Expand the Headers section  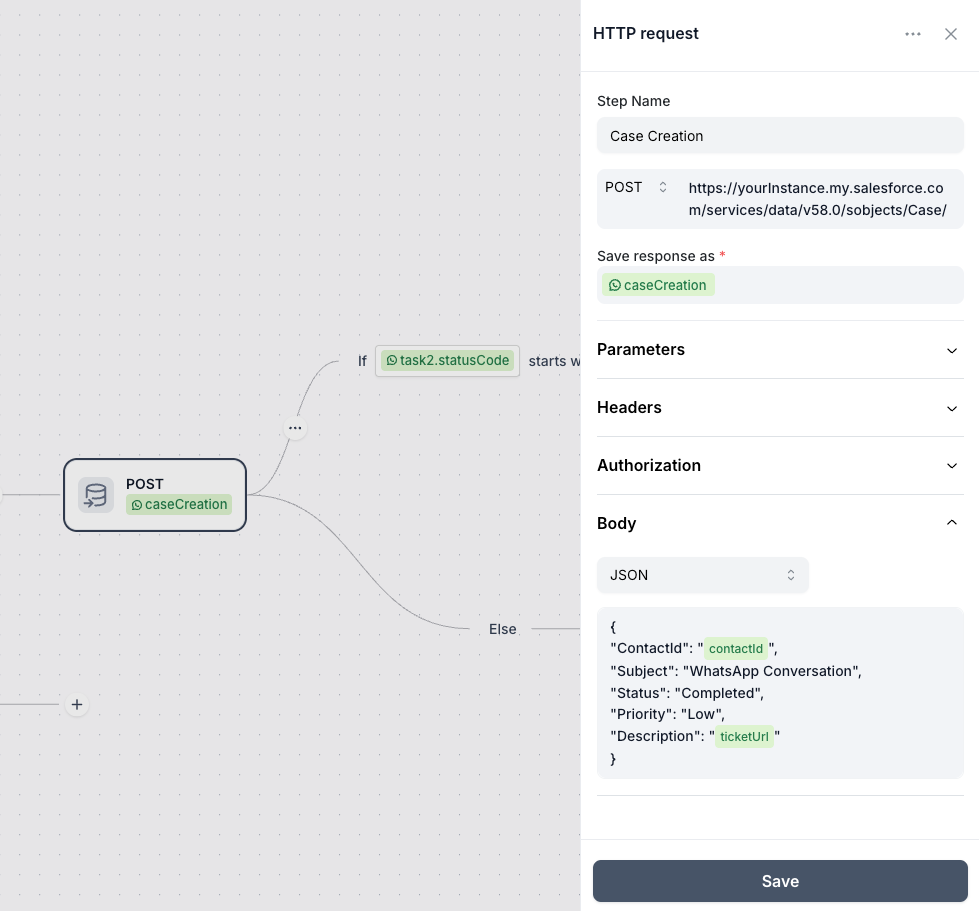pos(780,408)
